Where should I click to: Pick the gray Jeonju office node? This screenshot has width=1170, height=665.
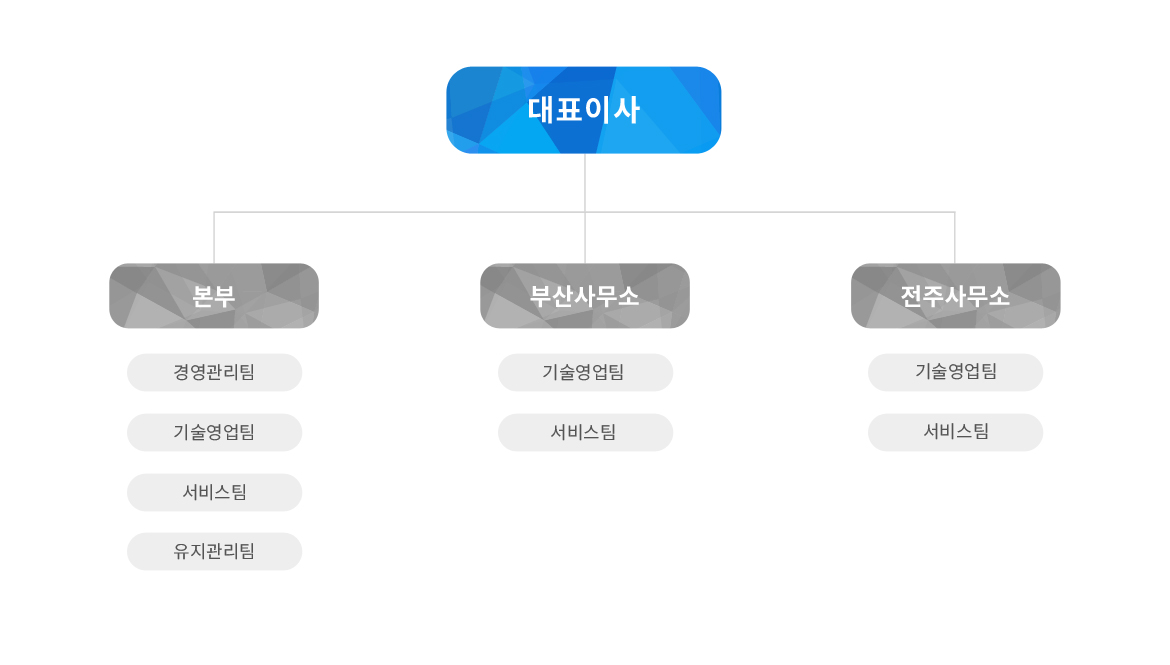pyautogui.click(x=955, y=296)
